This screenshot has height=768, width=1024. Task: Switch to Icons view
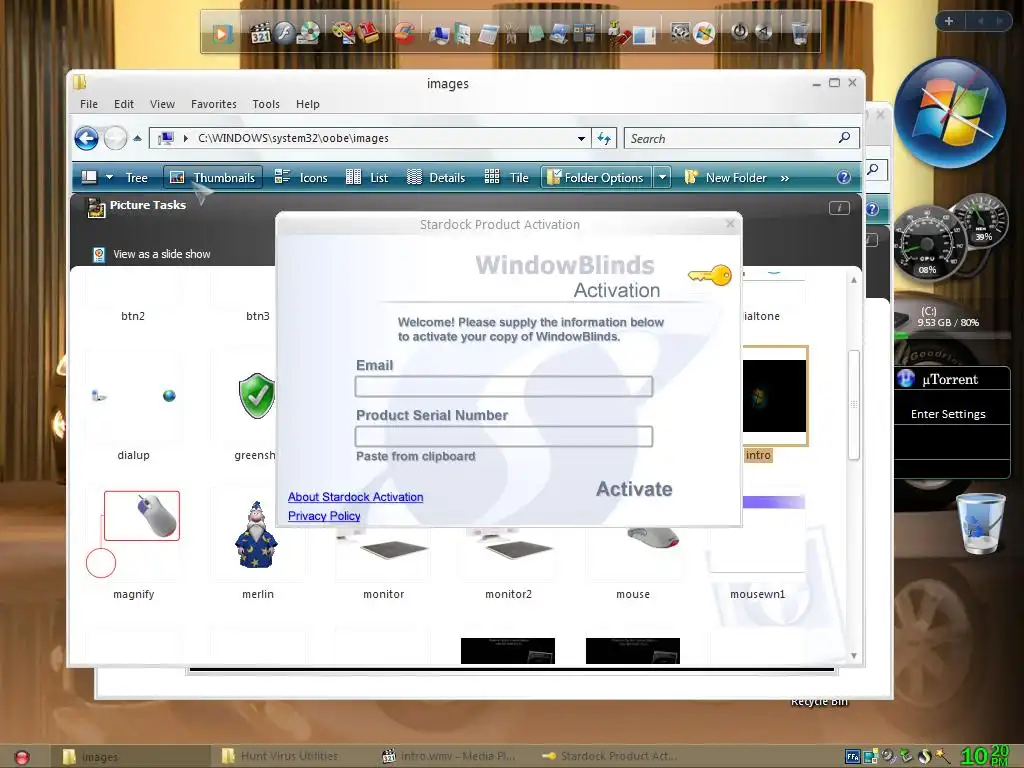point(302,178)
